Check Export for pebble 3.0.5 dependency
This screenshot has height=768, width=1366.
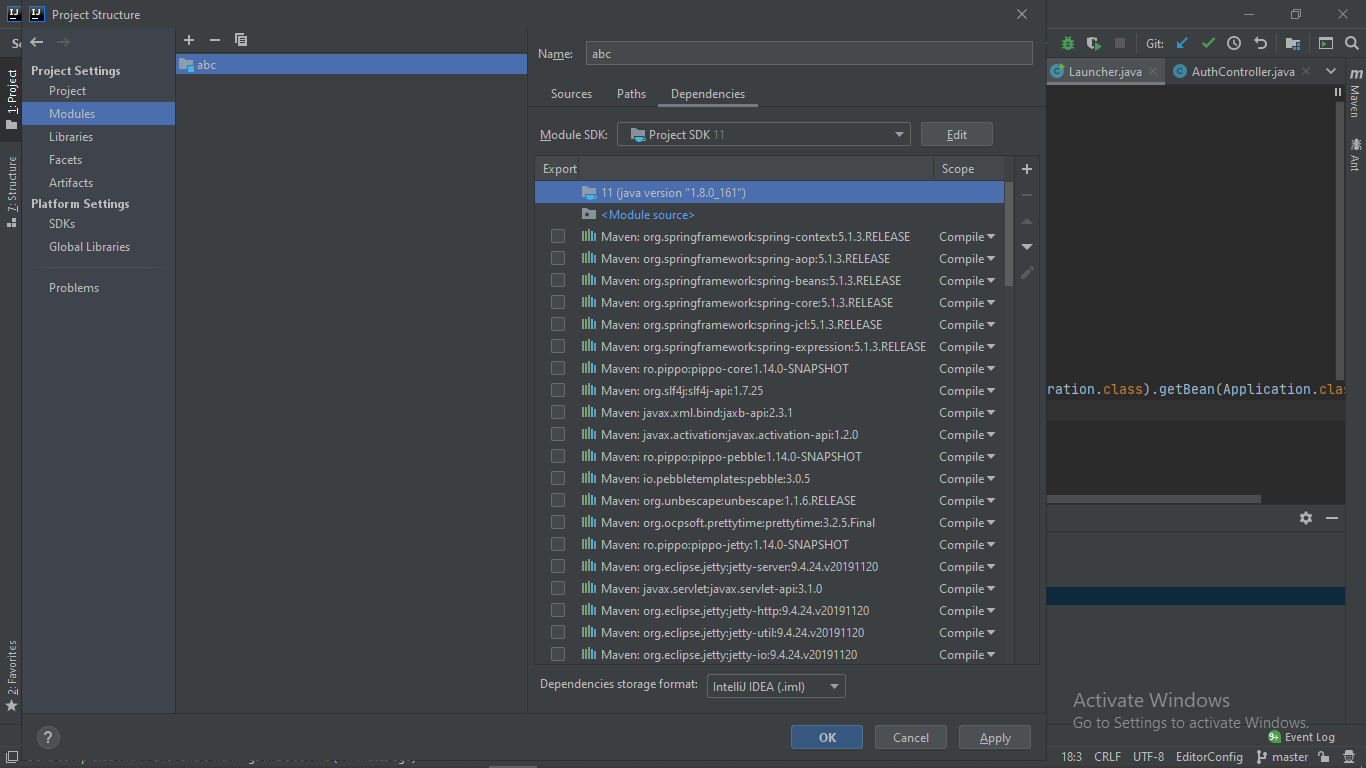558,479
